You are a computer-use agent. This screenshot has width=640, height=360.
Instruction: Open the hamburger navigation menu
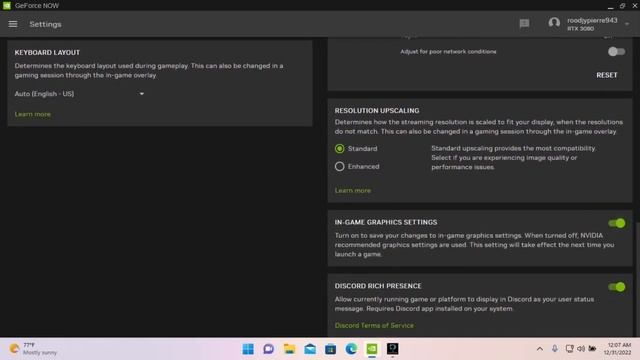pos(13,24)
